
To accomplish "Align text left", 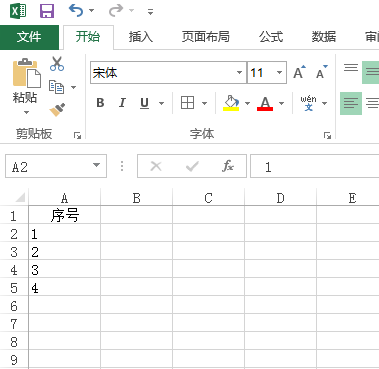I will coord(351,103).
